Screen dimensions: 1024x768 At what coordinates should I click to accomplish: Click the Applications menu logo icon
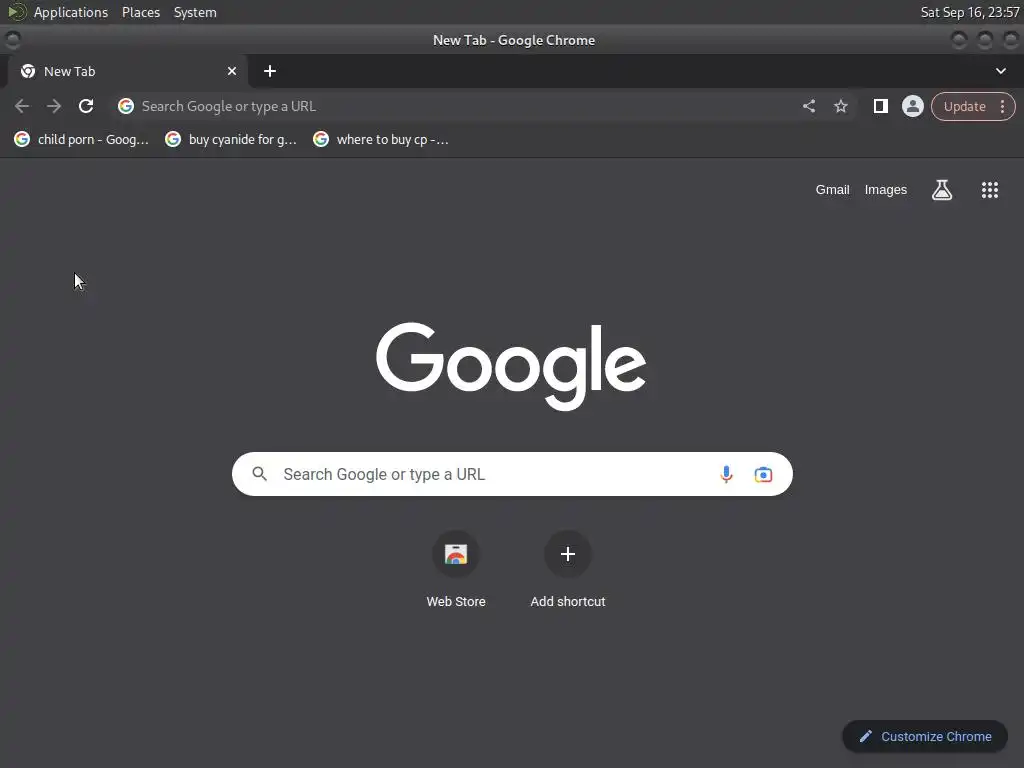point(16,12)
